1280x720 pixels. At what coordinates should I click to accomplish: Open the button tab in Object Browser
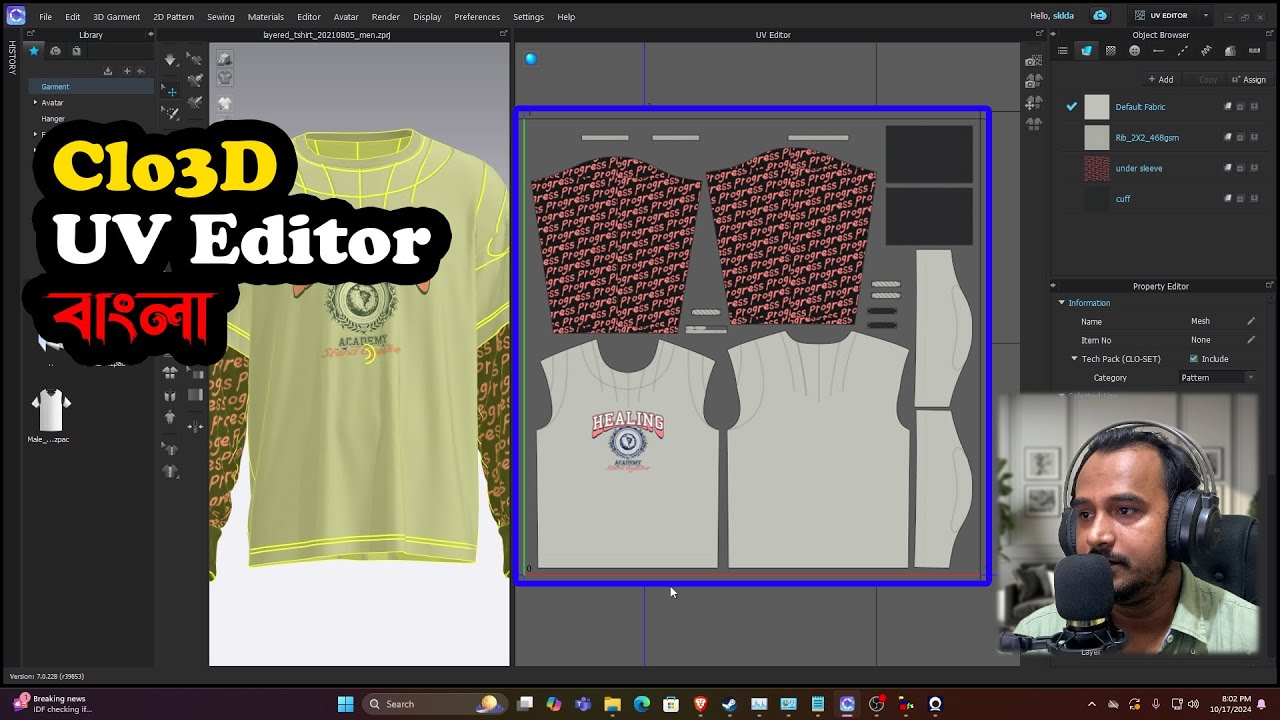pyautogui.click(x=1134, y=51)
